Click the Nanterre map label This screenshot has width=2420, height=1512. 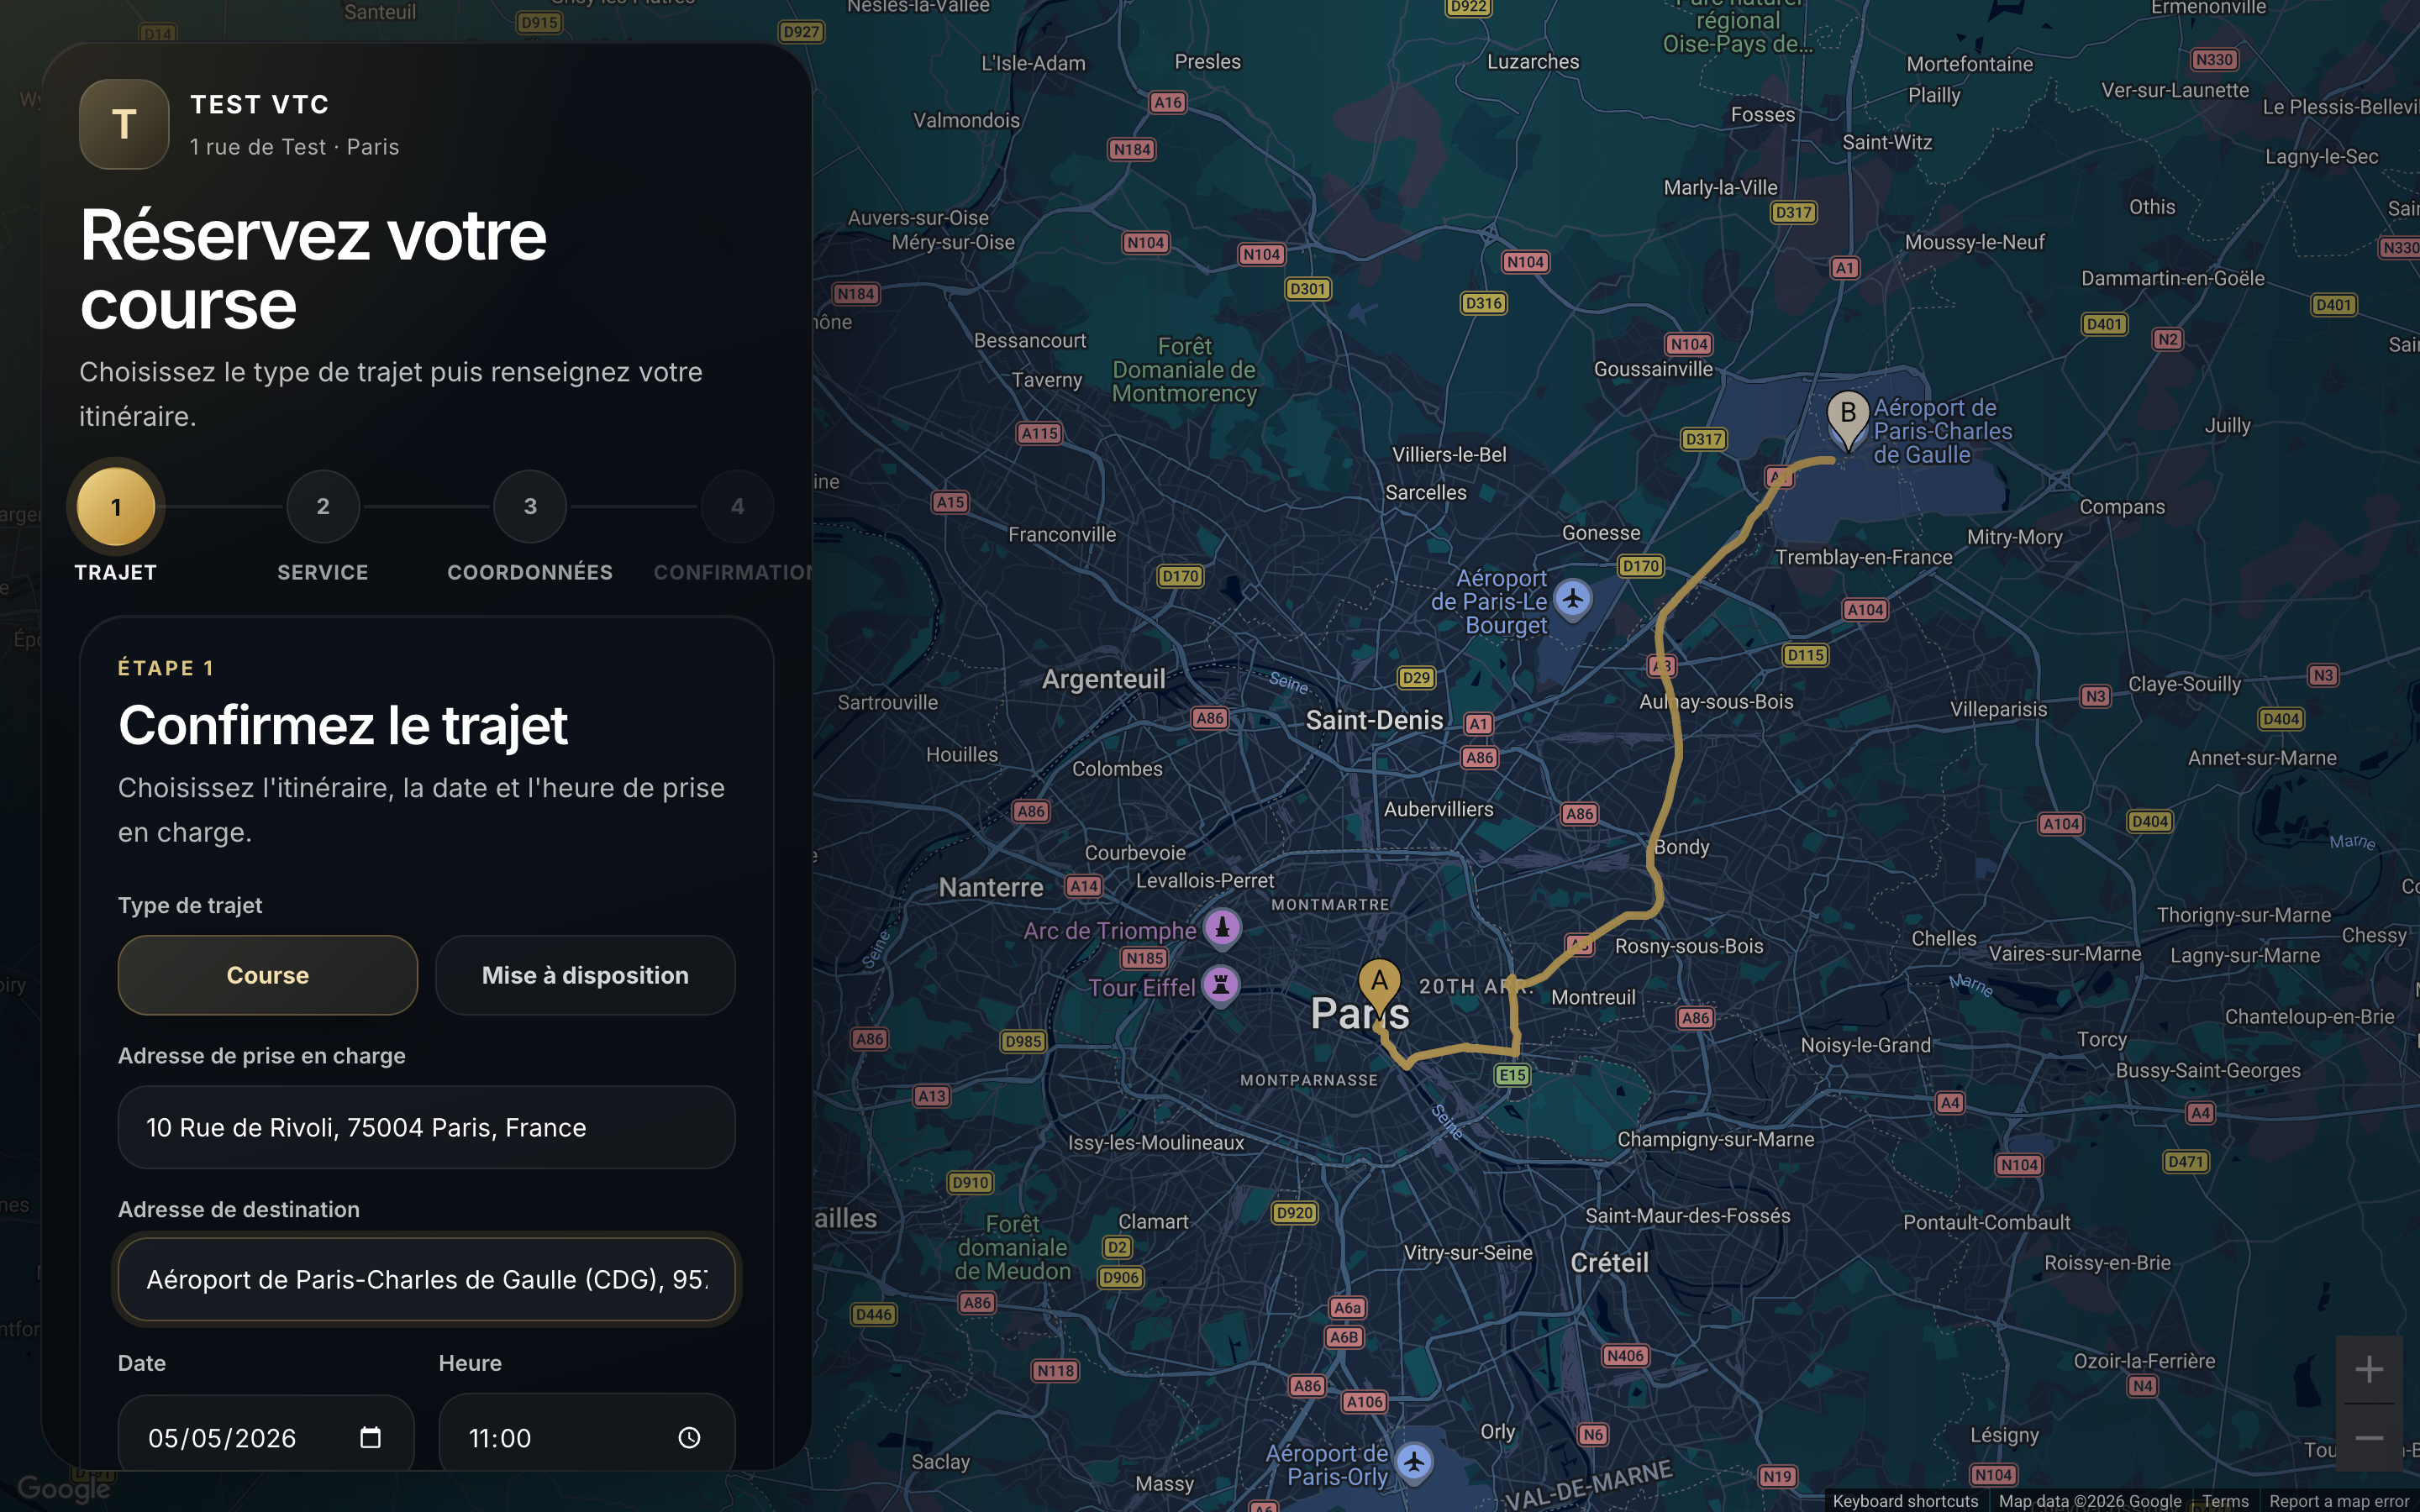(990, 887)
